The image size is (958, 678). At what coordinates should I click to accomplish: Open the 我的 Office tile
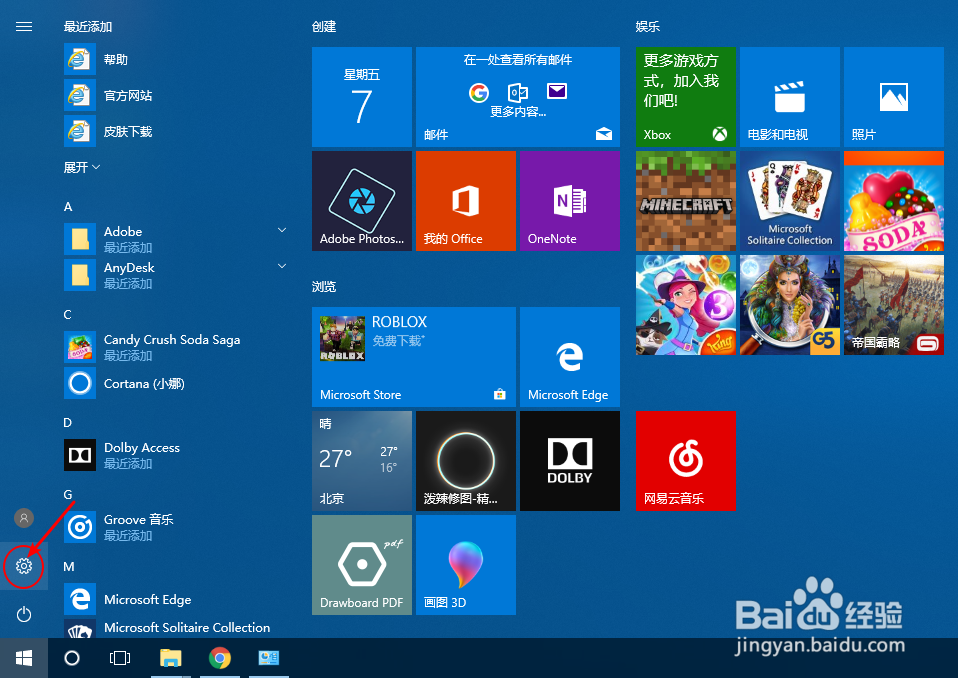tap(466, 201)
